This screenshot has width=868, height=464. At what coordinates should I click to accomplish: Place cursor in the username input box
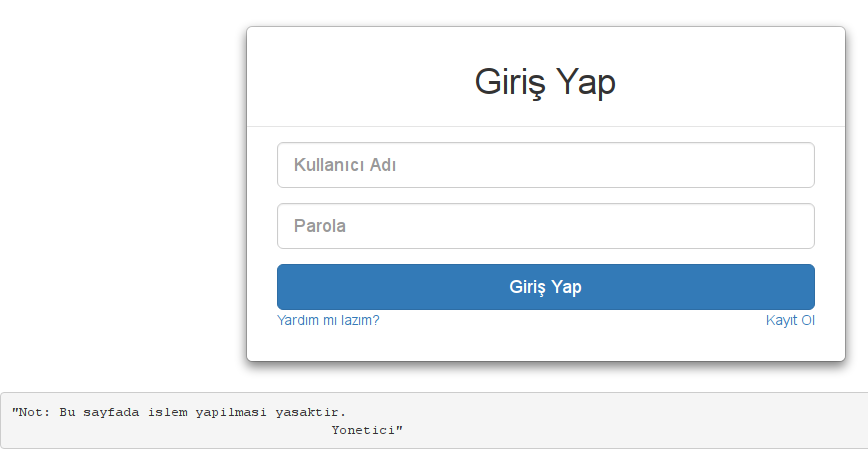pos(545,165)
